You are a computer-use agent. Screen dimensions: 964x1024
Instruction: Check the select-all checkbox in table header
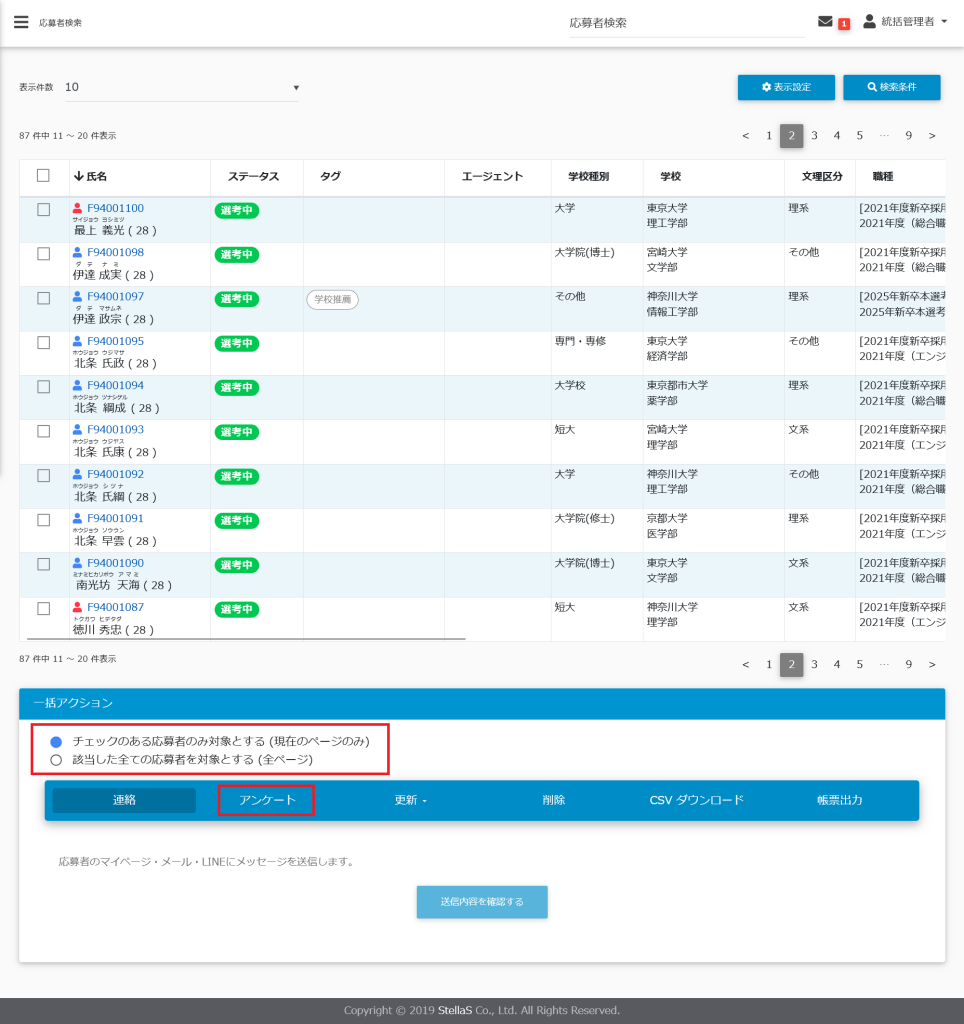click(43, 176)
